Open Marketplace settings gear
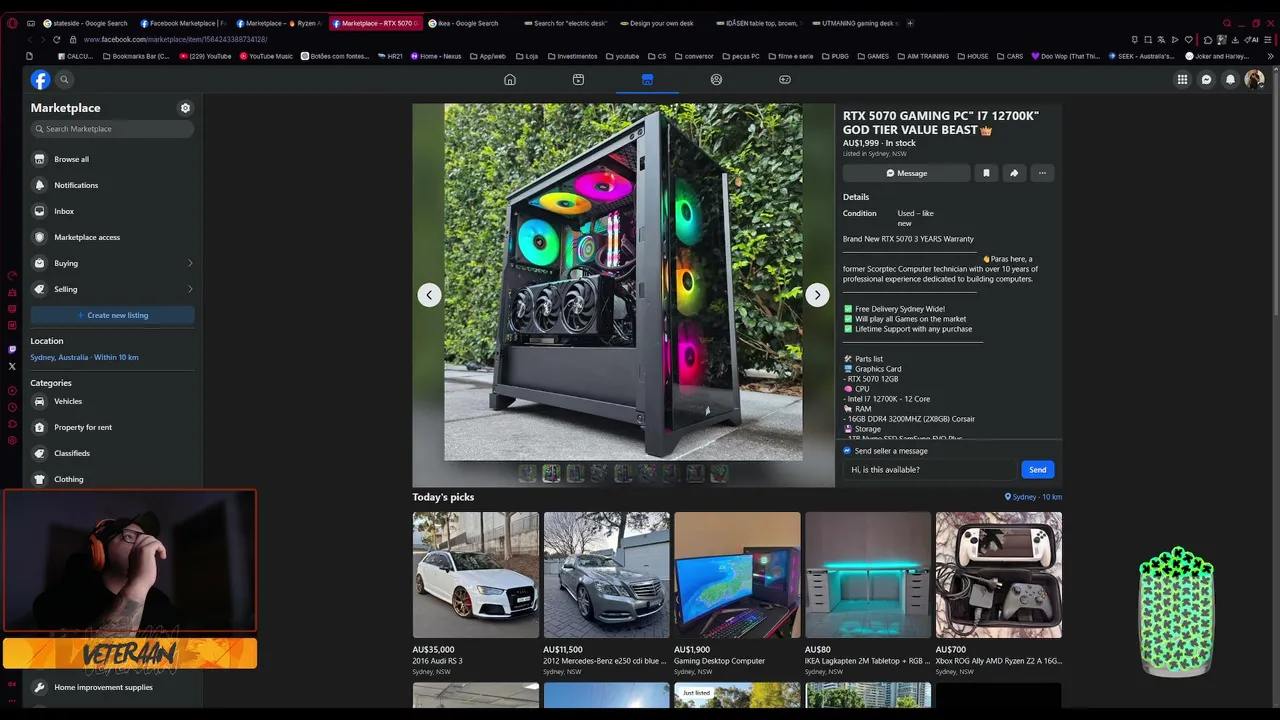This screenshot has width=1280, height=720. pos(185,108)
